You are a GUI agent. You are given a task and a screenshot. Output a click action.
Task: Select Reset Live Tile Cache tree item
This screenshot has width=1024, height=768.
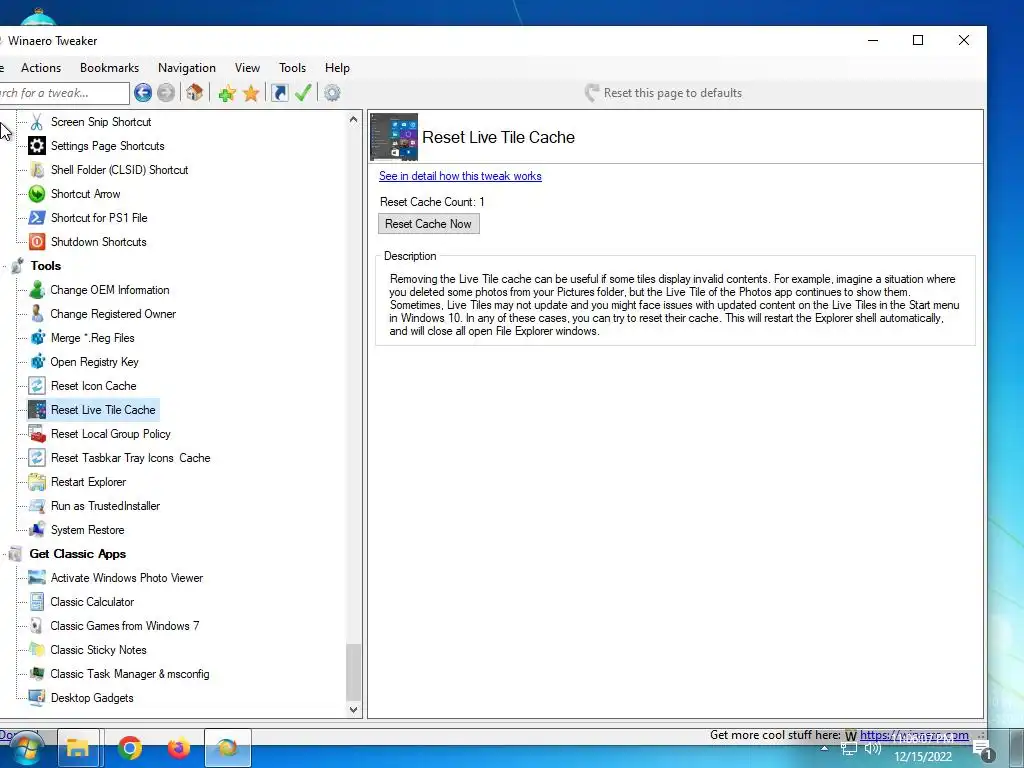(103, 410)
